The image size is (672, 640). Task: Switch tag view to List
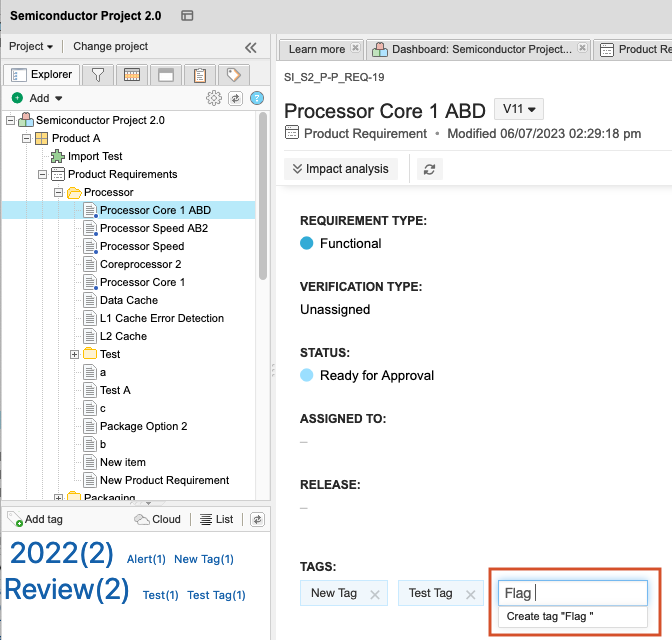click(217, 519)
